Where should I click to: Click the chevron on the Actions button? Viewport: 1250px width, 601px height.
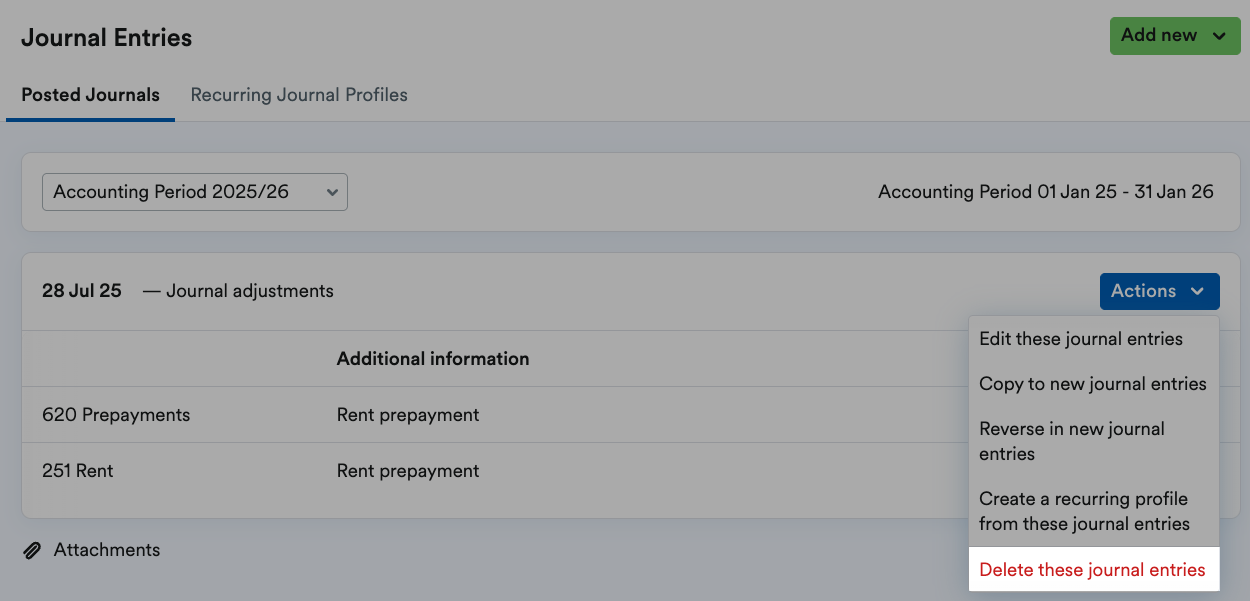pyautogui.click(x=1199, y=291)
